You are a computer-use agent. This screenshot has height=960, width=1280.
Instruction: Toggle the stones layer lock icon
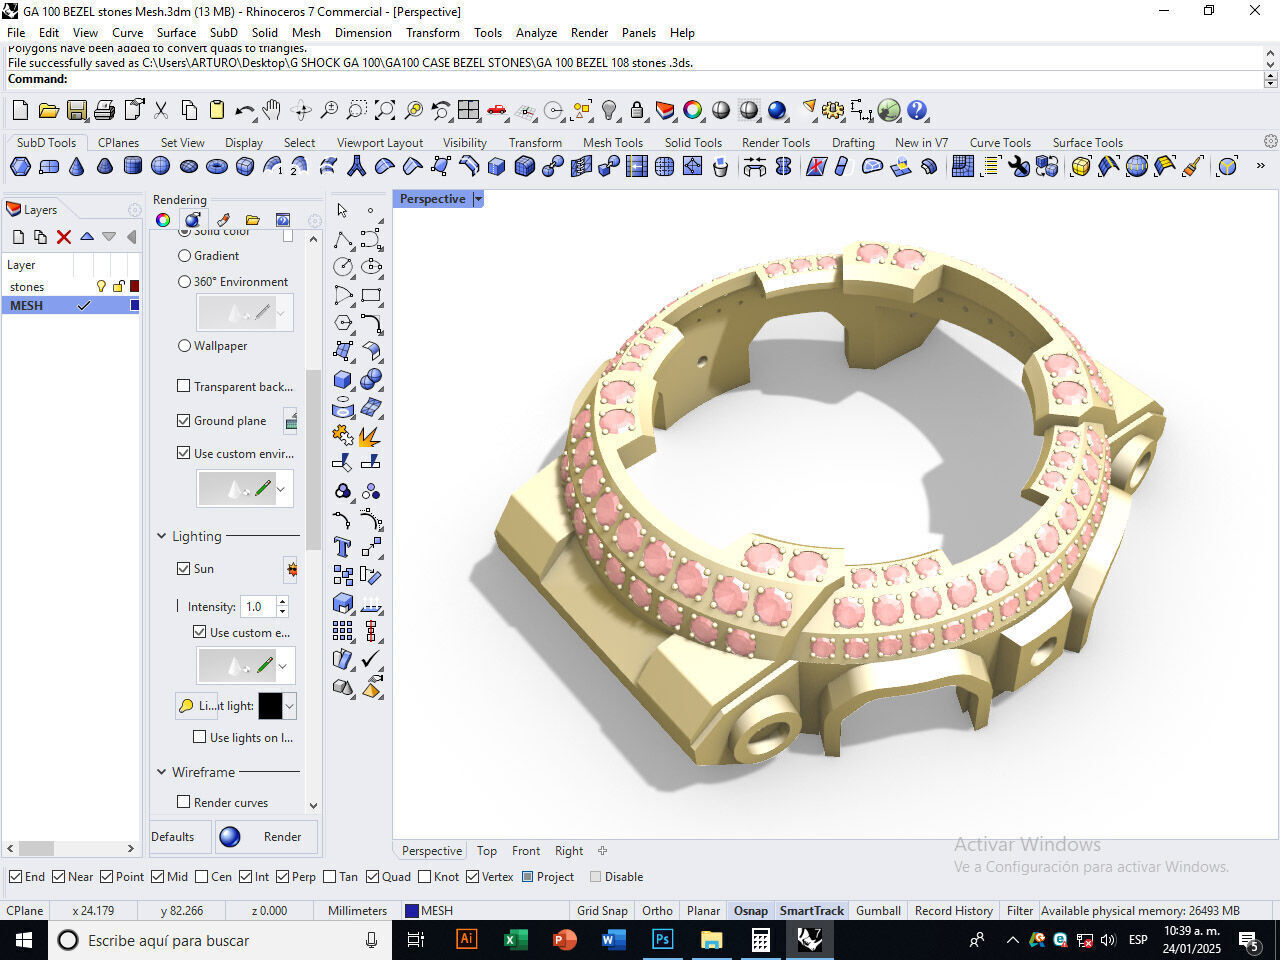point(118,287)
